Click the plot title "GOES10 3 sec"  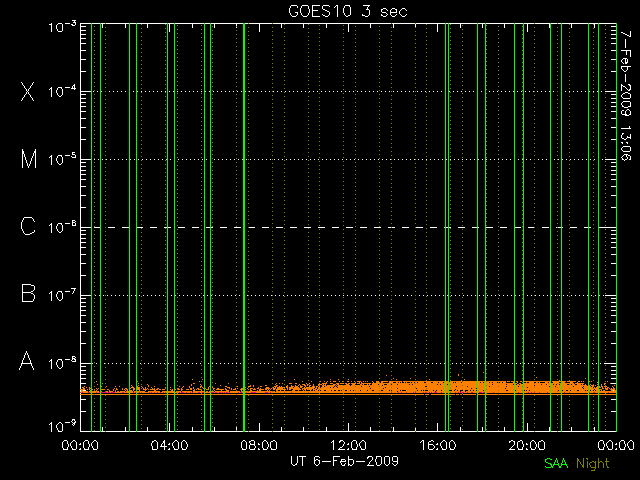pos(348,11)
